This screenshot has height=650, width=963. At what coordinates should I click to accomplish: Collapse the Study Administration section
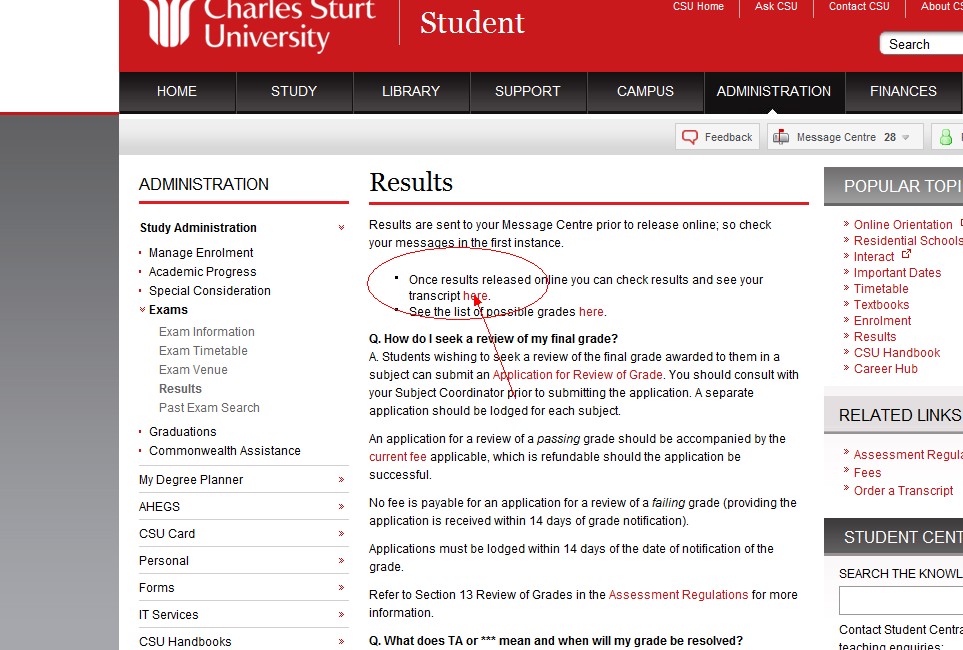(x=341, y=228)
